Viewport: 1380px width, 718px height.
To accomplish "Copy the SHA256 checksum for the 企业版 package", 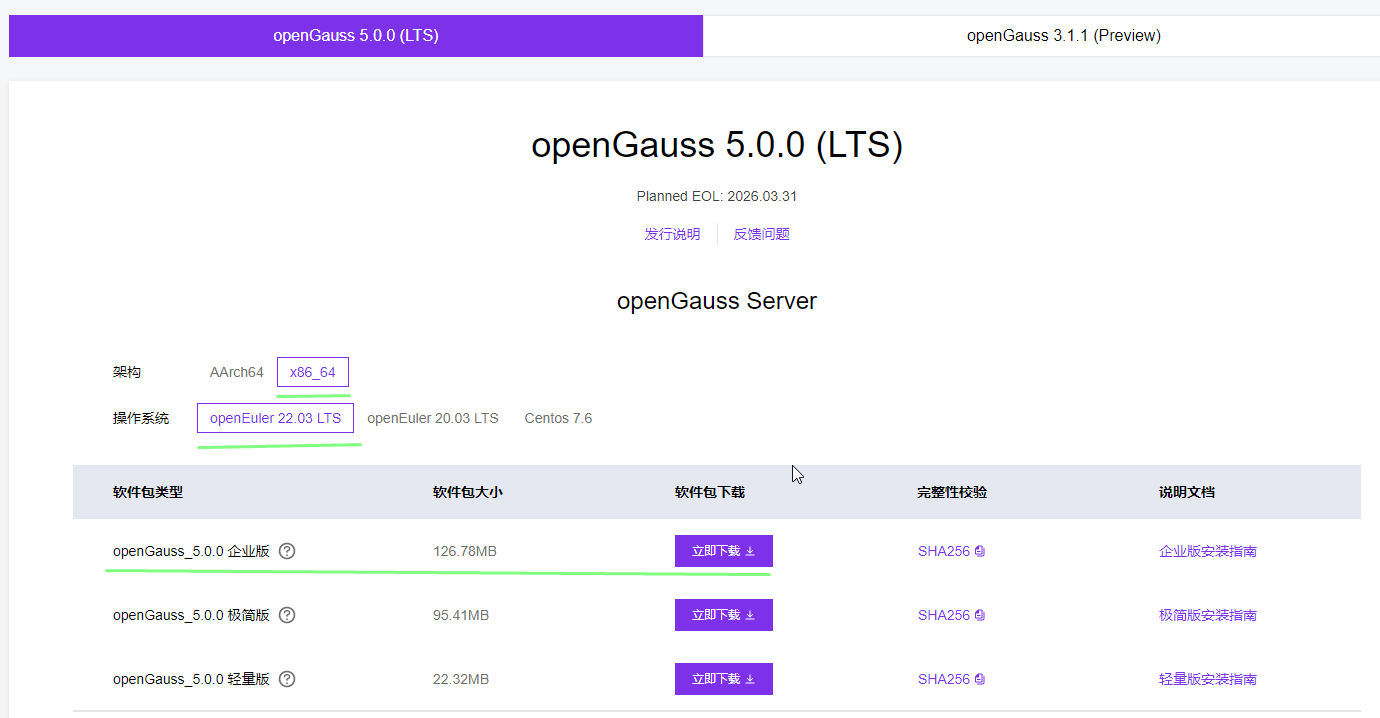I will coord(980,551).
